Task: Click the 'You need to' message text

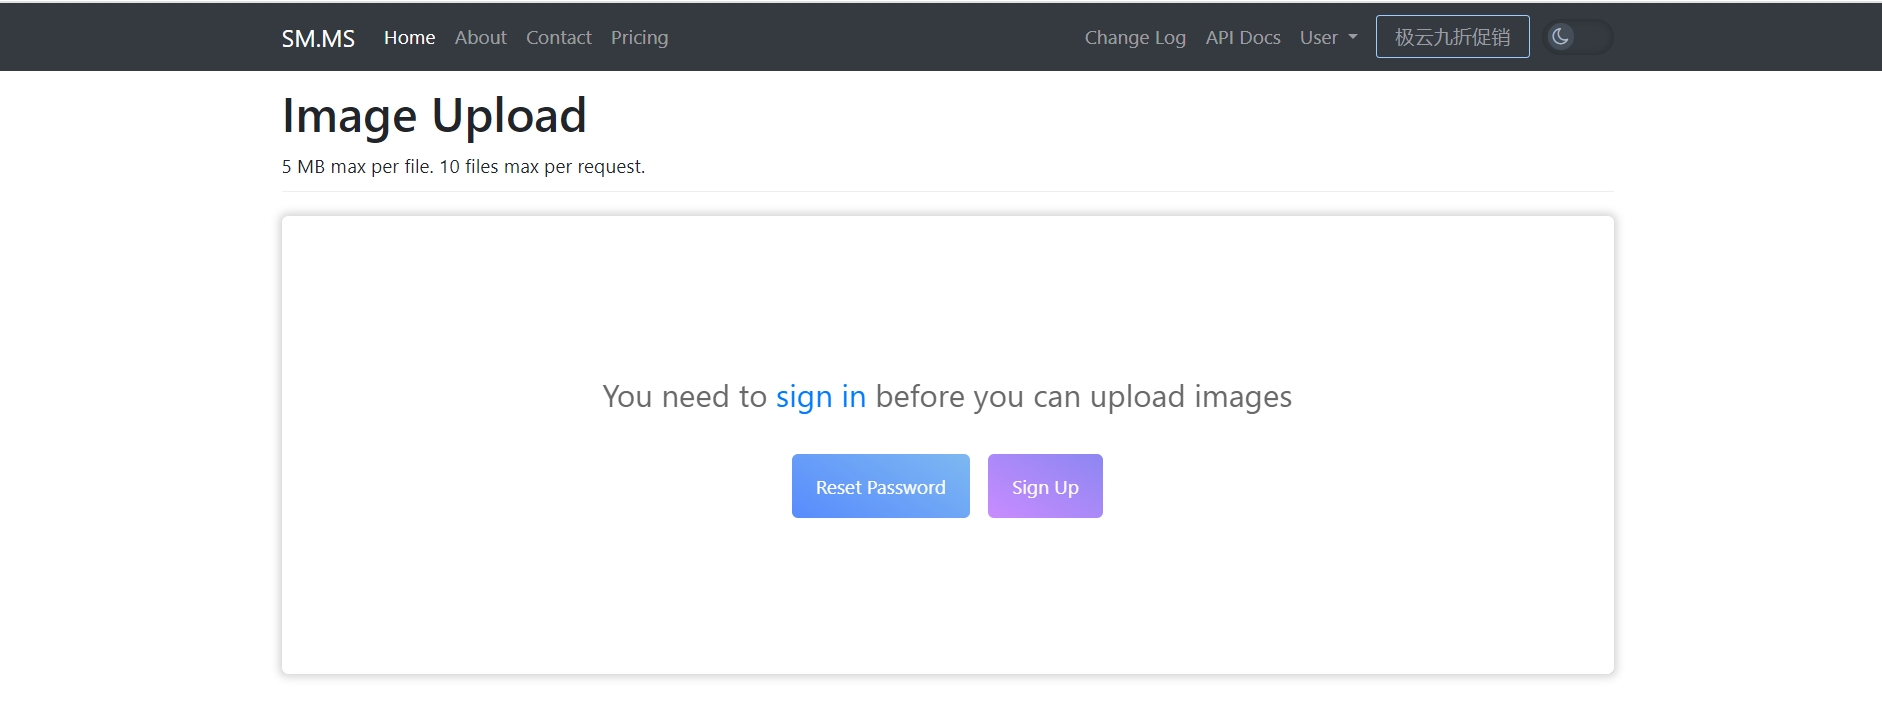Action: pyautogui.click(x=684, y=397)
